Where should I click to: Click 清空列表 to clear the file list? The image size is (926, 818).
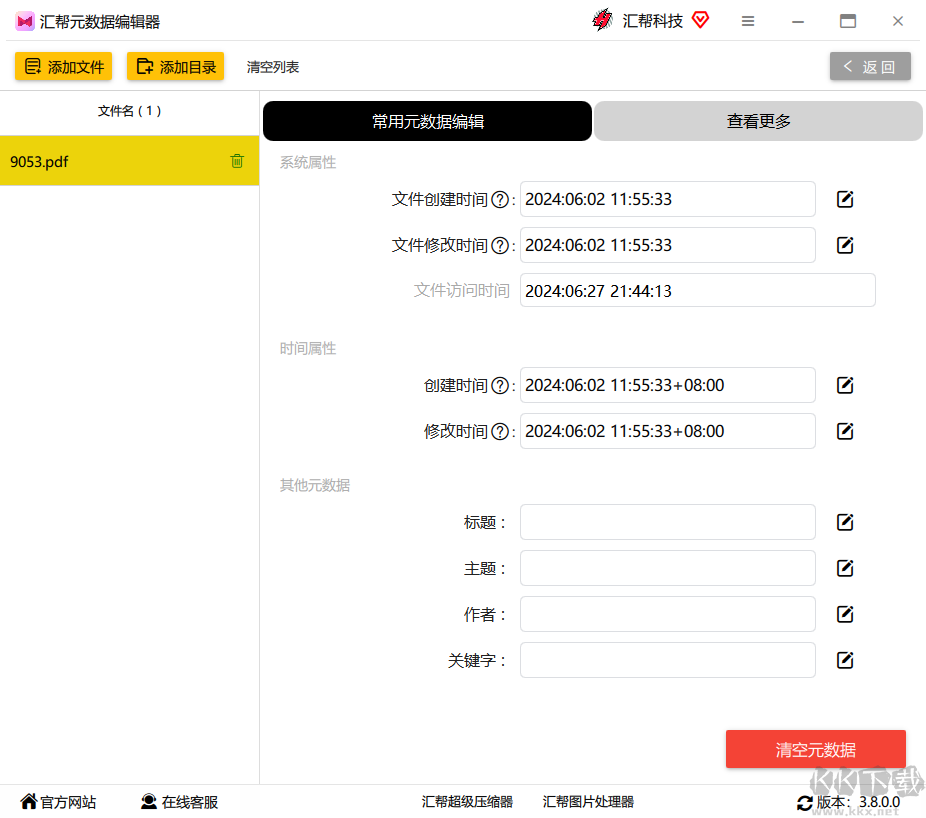273,67
